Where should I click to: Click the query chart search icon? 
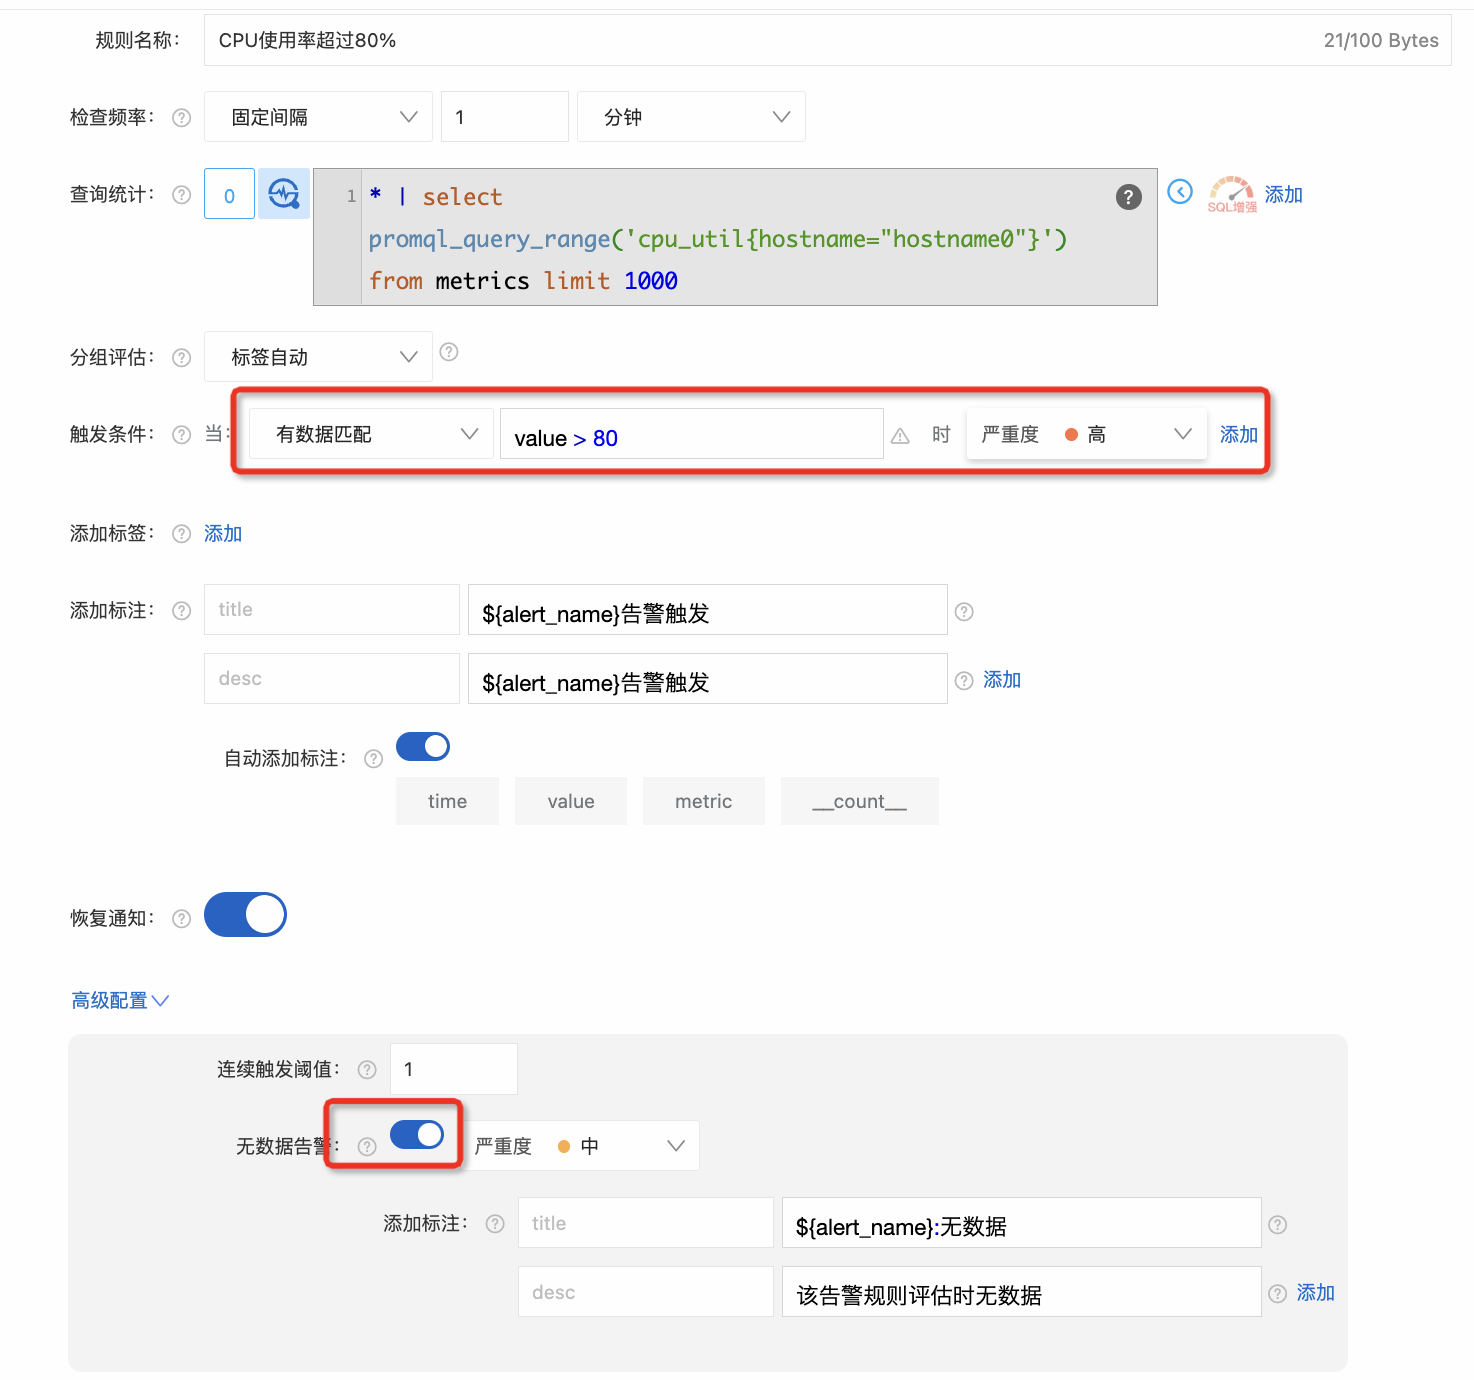click(x=284, y=194)
